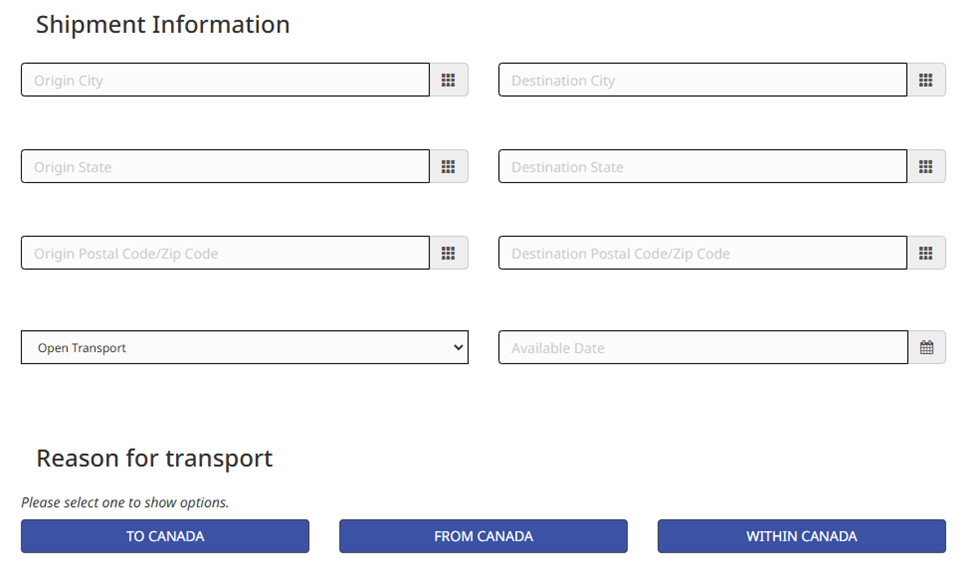
Task: Click the Origin Postal Code/Zip Code field
Action: pos(225,253)
